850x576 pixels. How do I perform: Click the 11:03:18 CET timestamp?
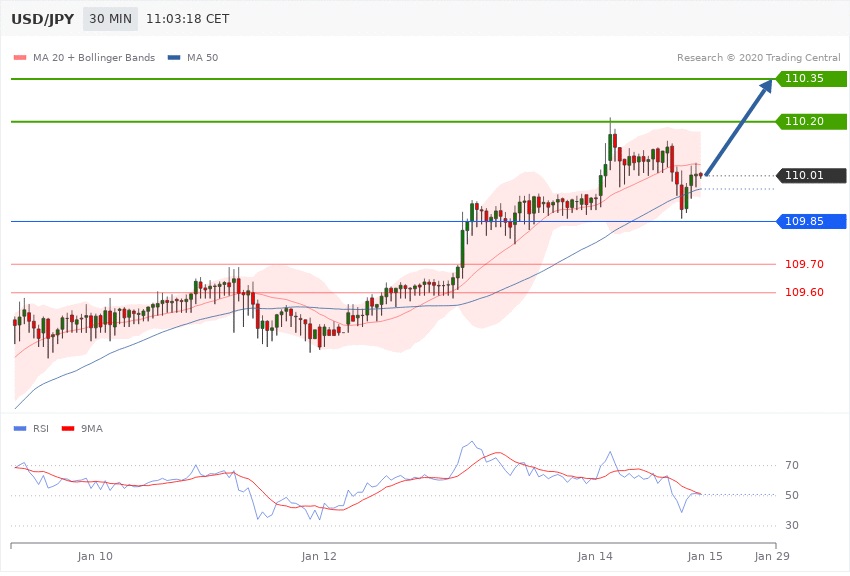pyautogui.click(x=188, y=19)
